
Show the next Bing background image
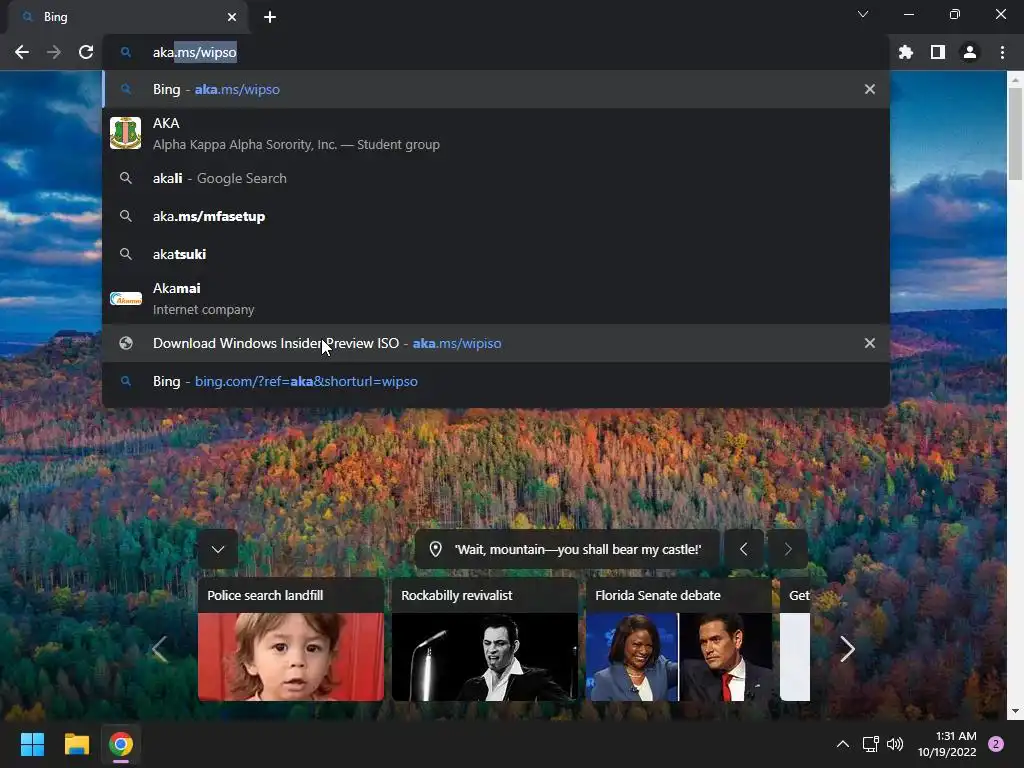tap(788, 549)
